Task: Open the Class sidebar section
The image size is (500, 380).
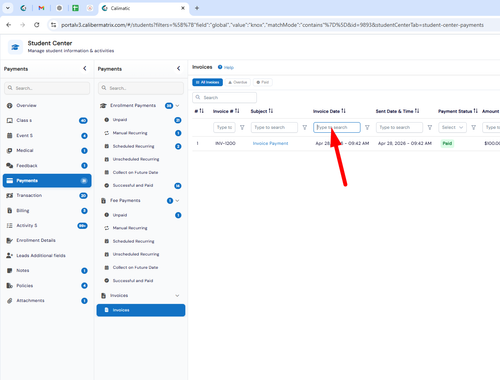Action: [x=47, y=120]
